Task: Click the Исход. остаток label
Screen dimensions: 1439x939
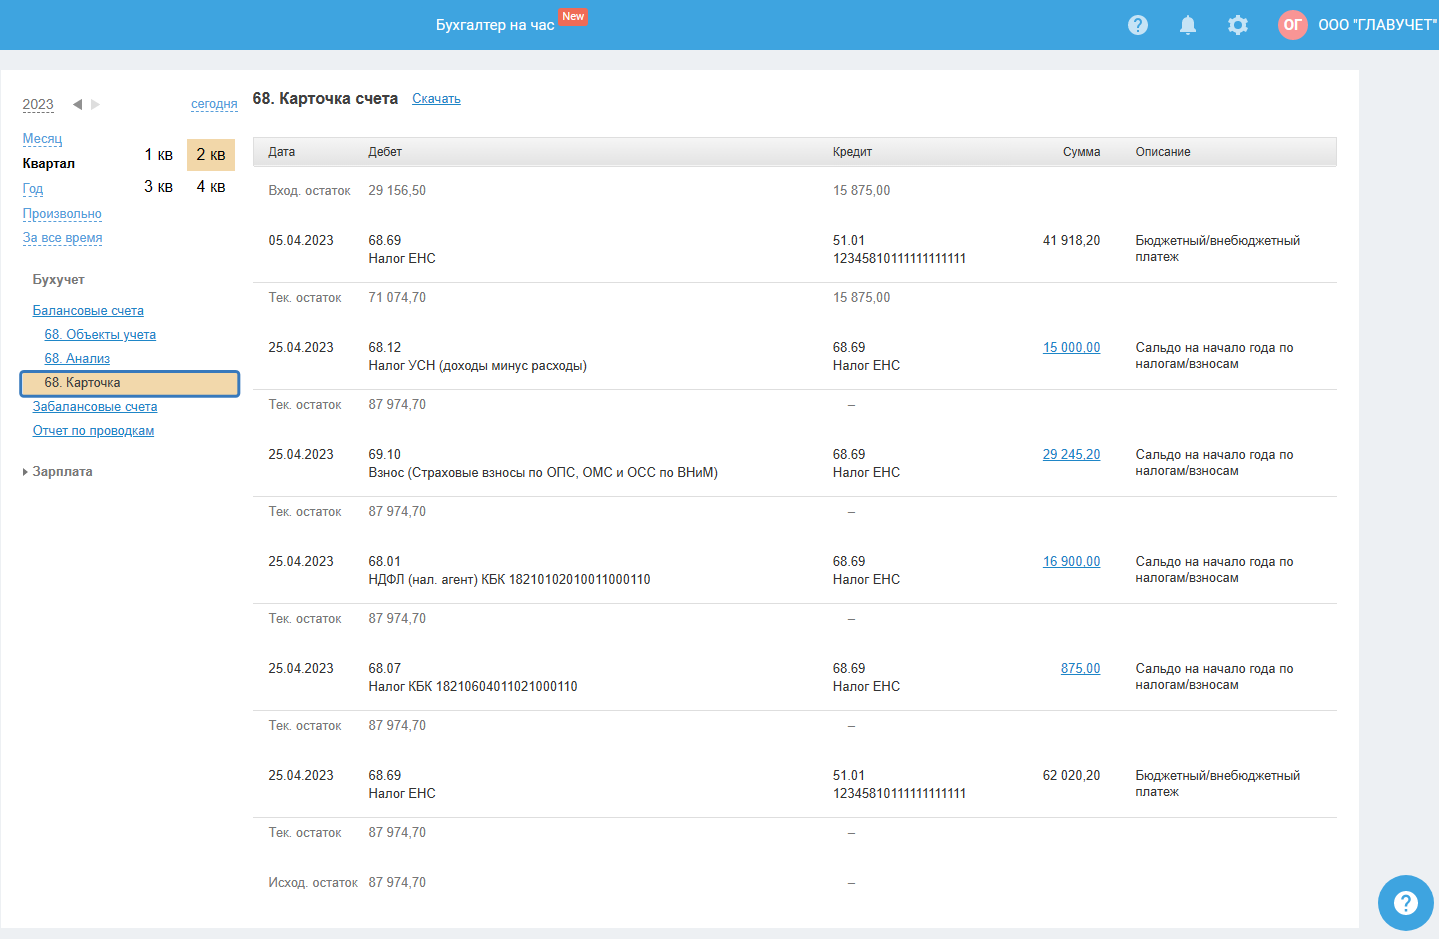Action: [313, 883]
